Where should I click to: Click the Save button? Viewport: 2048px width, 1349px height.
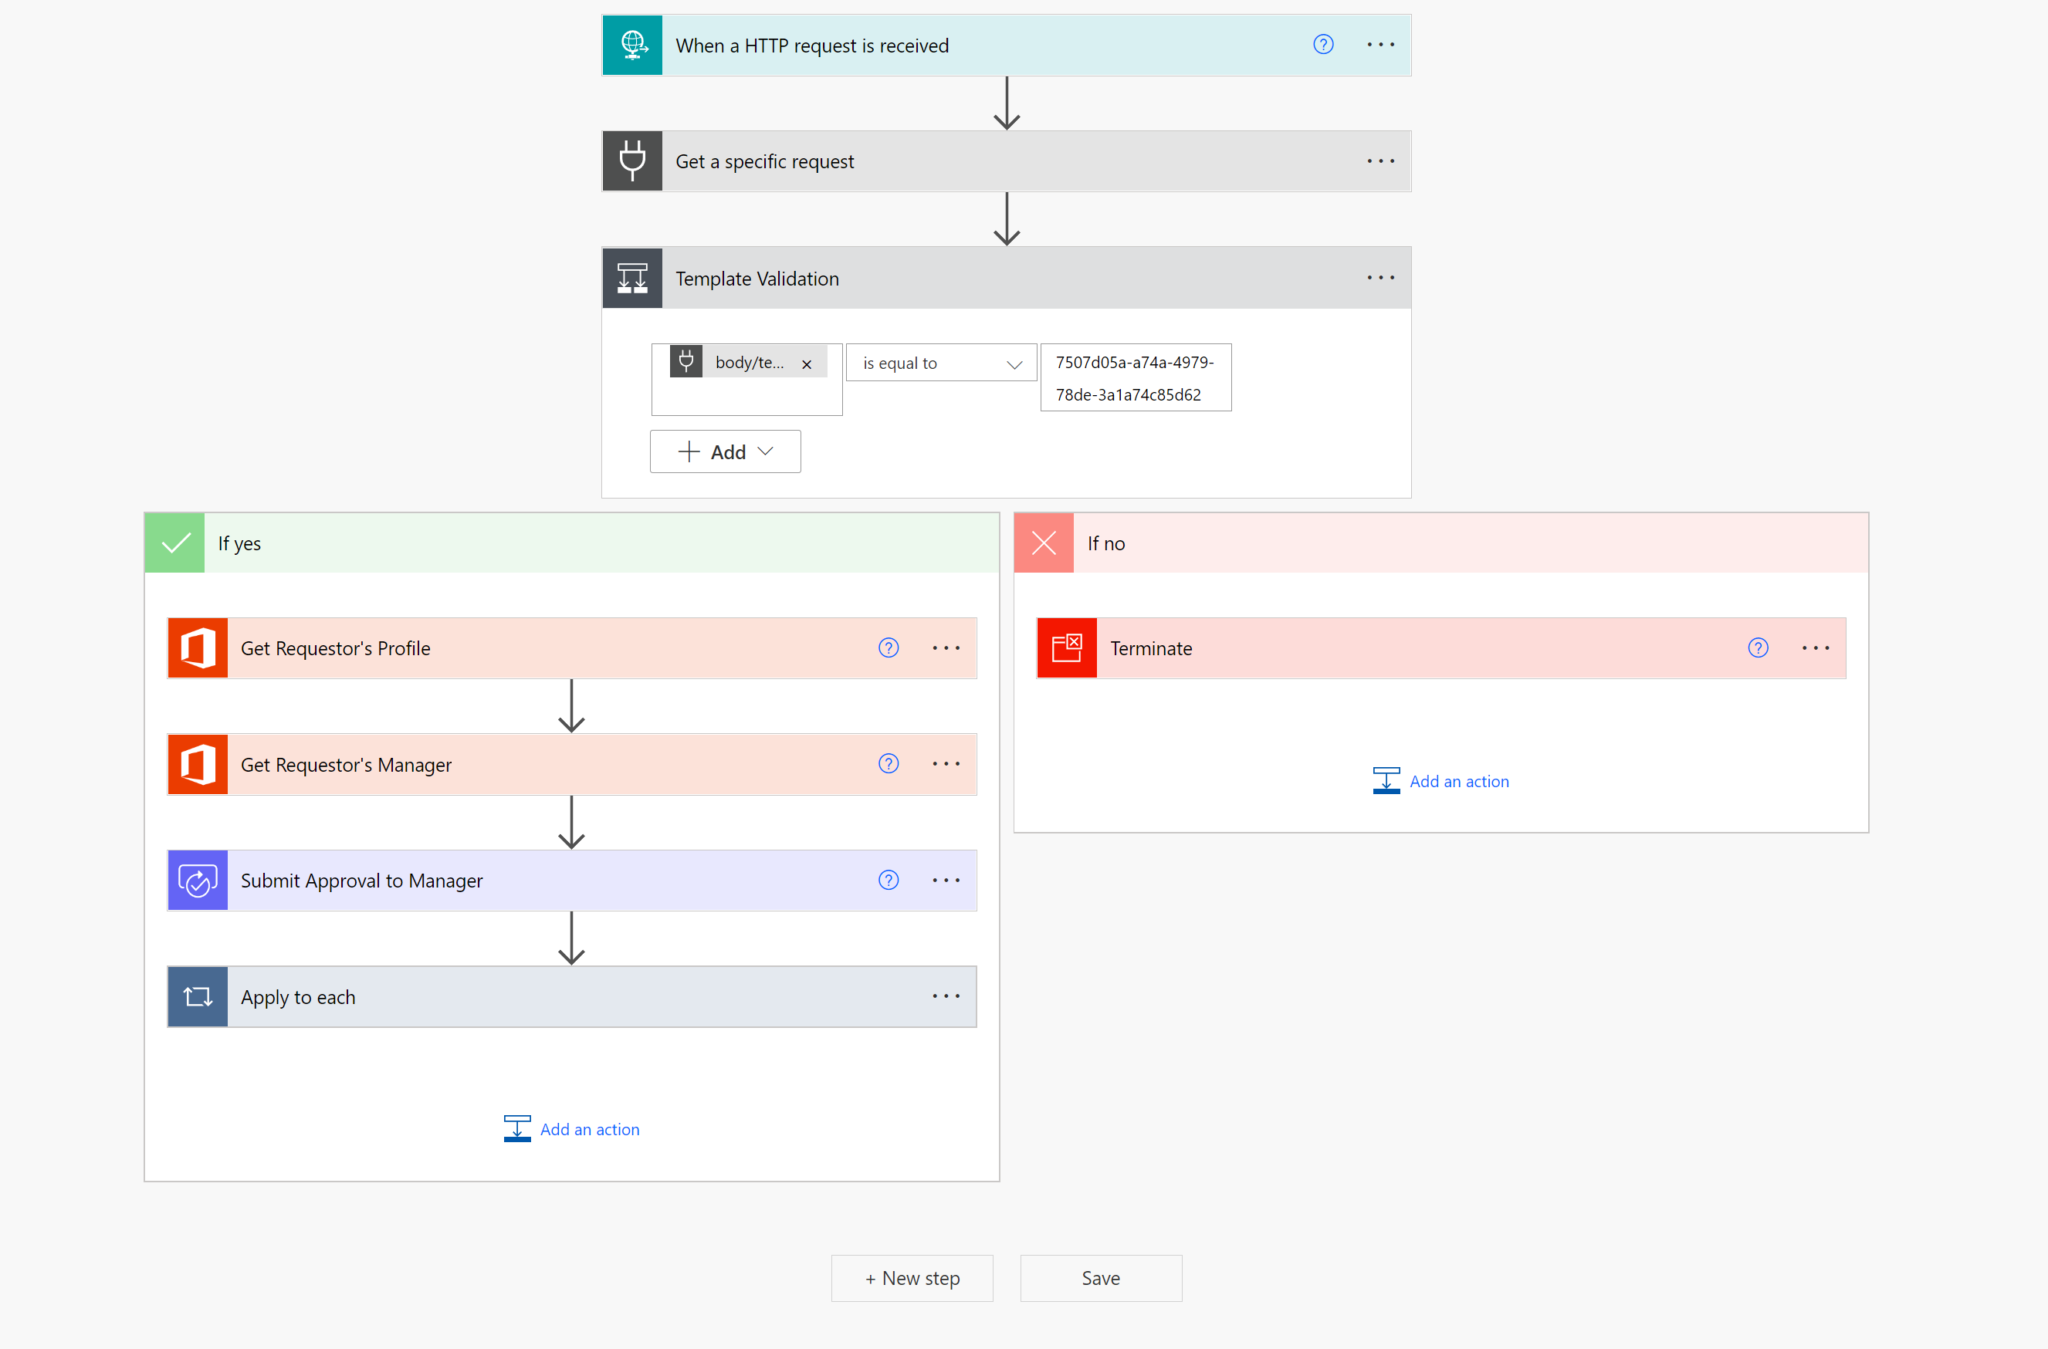point(1100,1277)
